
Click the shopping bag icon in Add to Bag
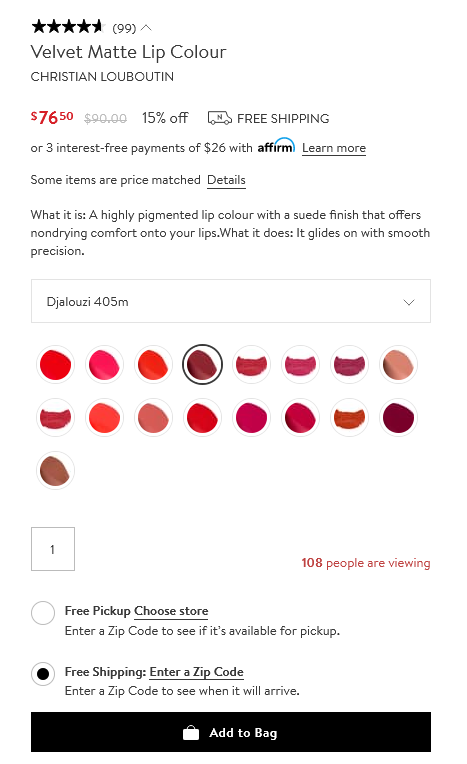pyautogui.click(x=191, y=733)
